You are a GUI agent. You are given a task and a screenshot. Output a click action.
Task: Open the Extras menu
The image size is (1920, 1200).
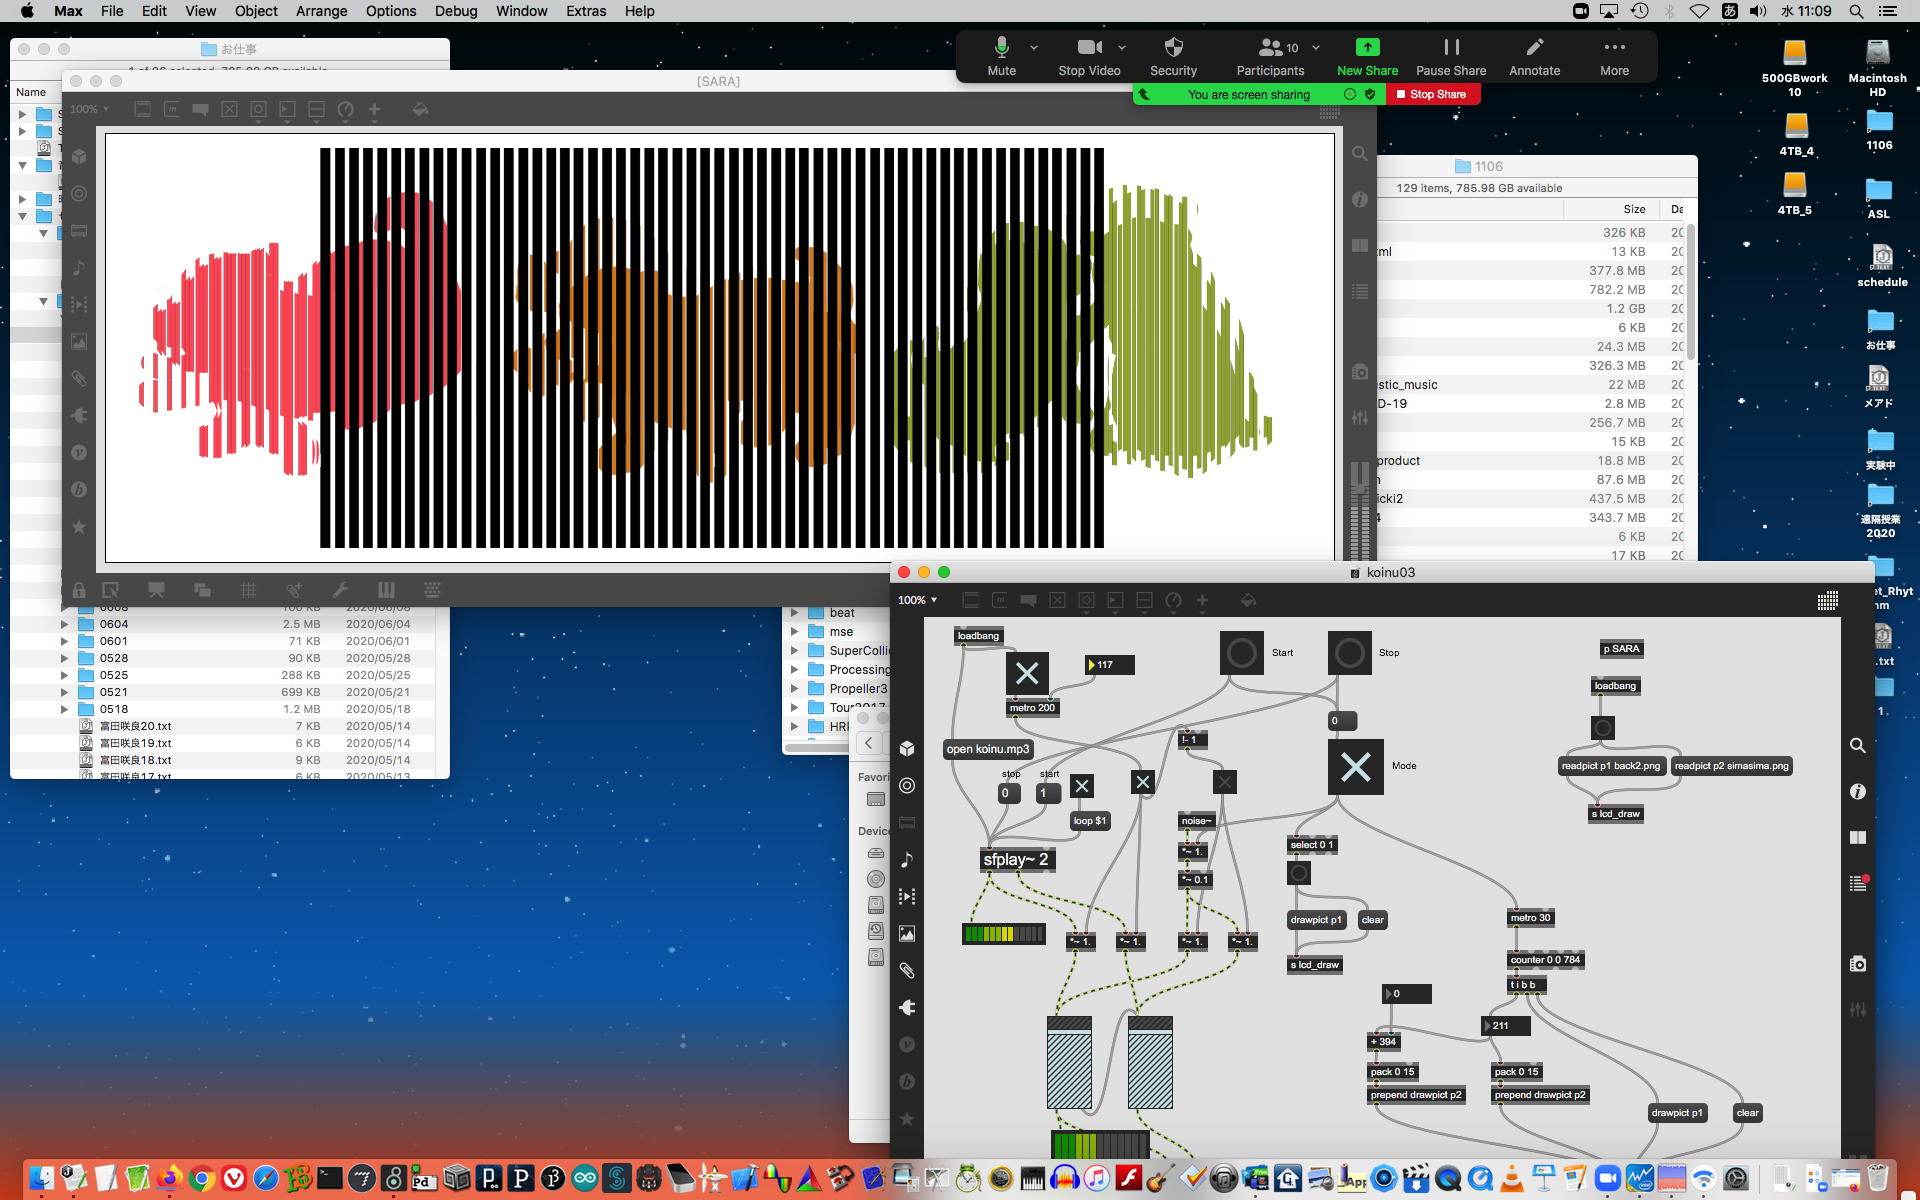pyautogui.click(x=585, y=11)
